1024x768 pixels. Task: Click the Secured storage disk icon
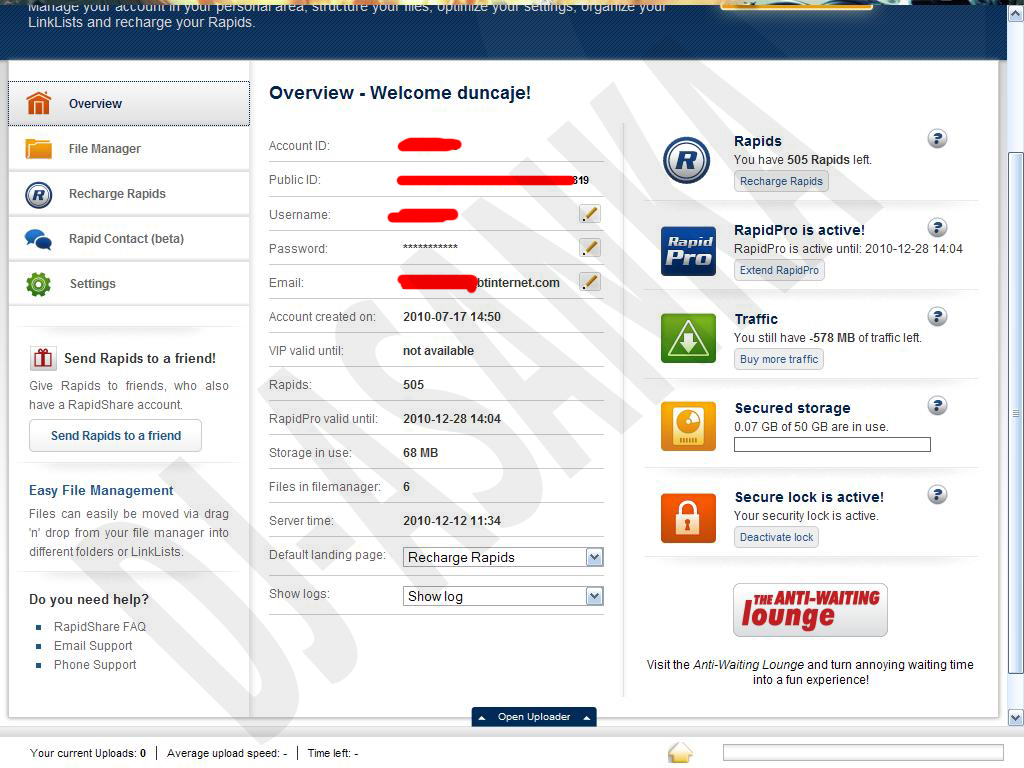tap(688, 426)
